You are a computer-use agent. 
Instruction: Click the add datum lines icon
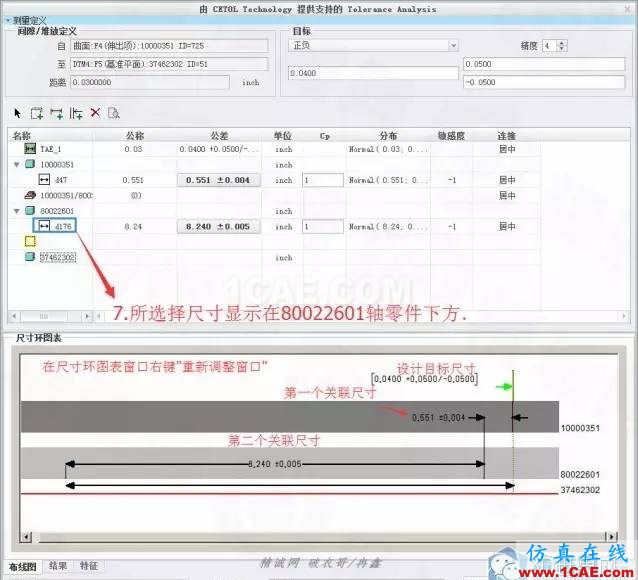pyautogui.click(x=76, y=113)
